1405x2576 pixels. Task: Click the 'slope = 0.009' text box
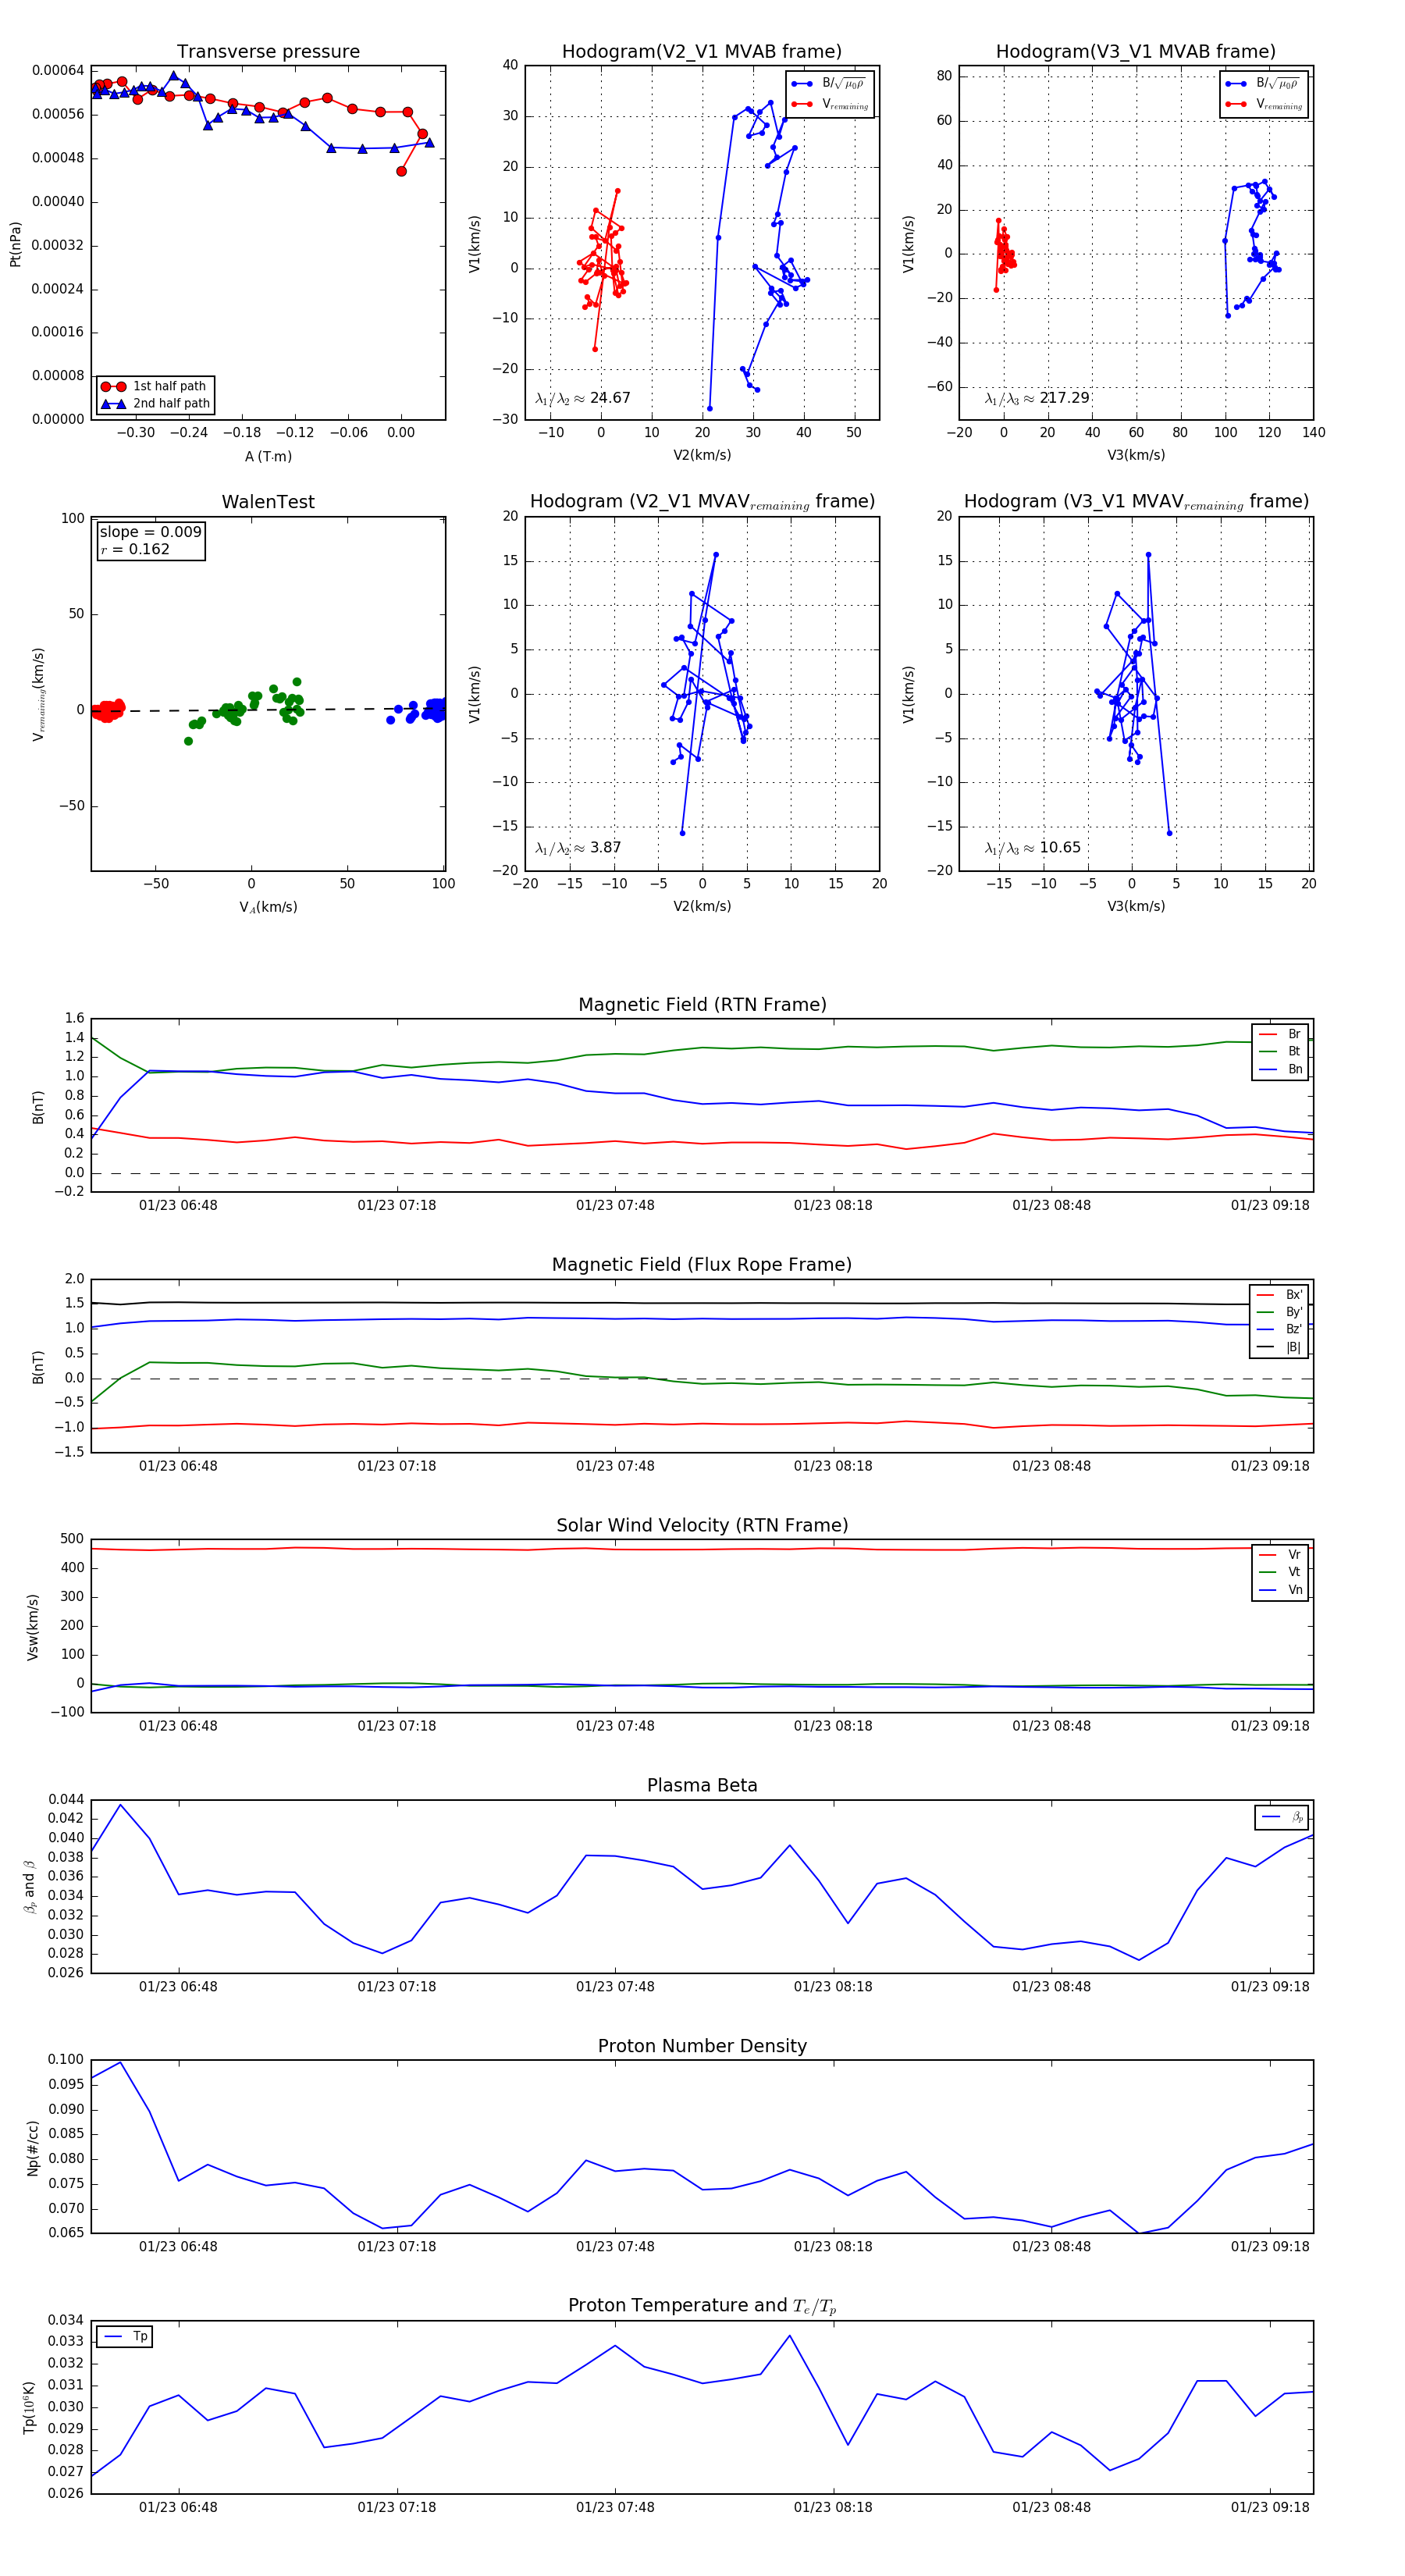tap(151, 532)
